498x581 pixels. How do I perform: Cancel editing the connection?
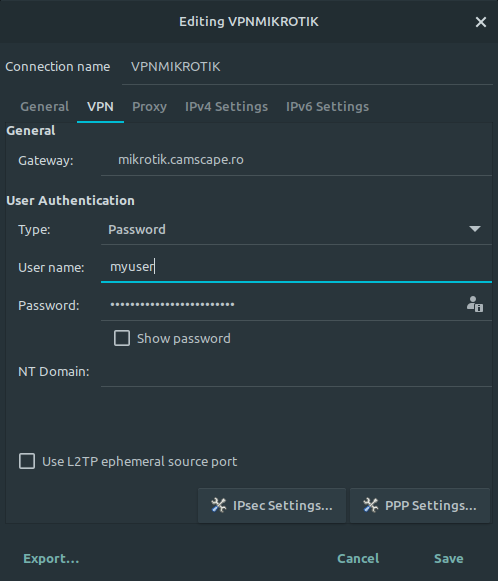pyautogui.click(x=358, y=558)
